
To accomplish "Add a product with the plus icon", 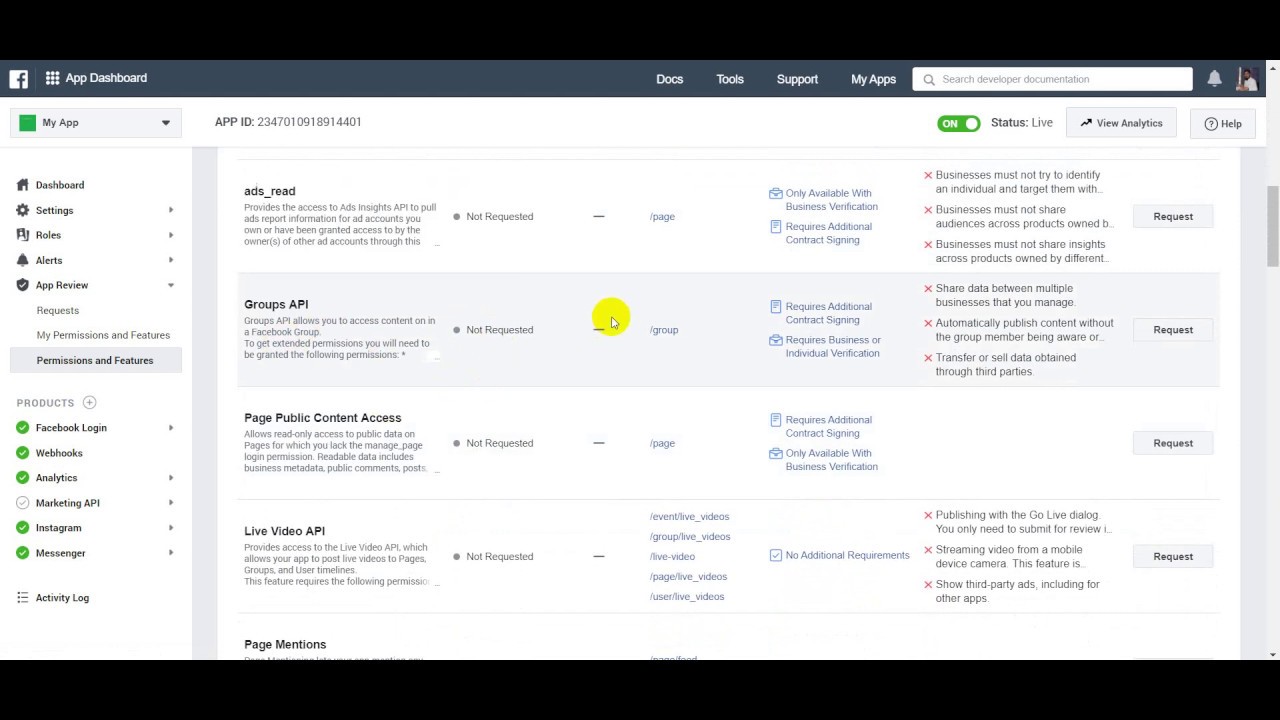I will click(x=89, y=403).
